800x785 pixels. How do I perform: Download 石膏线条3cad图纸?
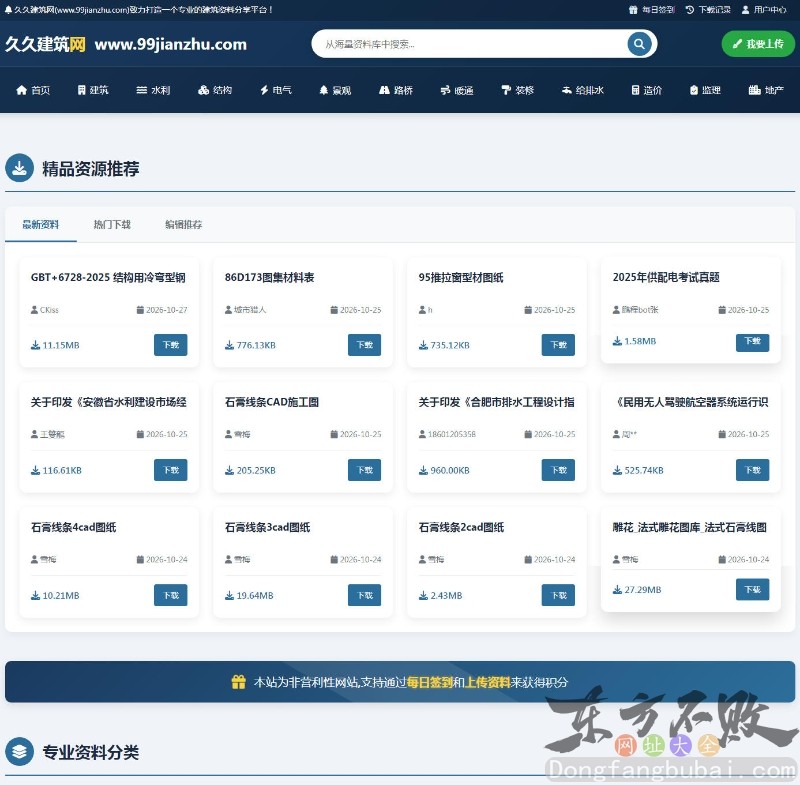pyautogui.click(x=364, y=595)
